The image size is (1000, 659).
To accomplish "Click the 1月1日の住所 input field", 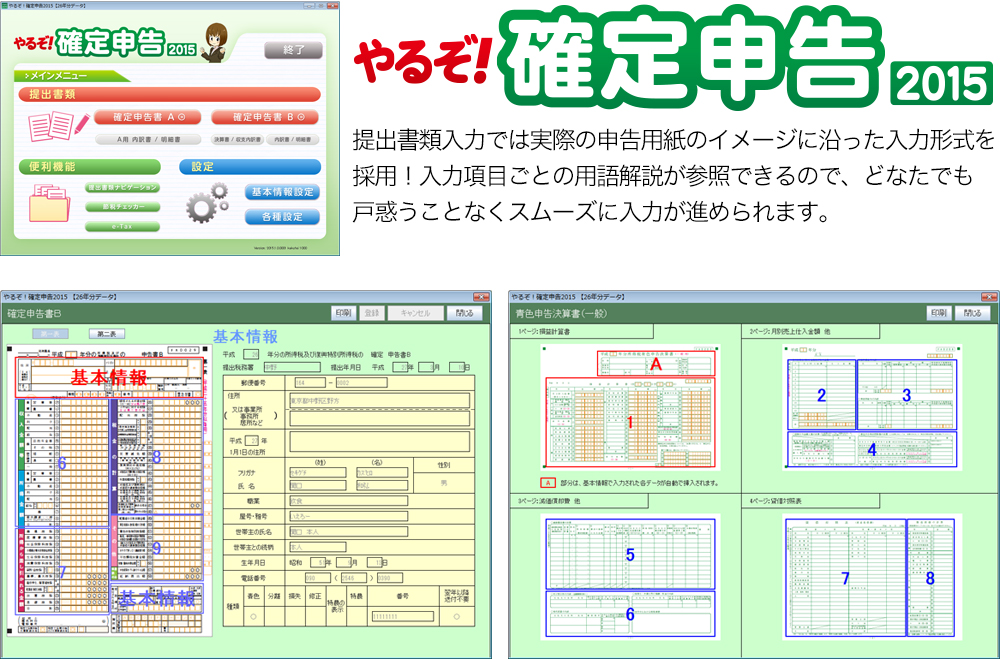I will pyautogui.click(x=379, y=441).
